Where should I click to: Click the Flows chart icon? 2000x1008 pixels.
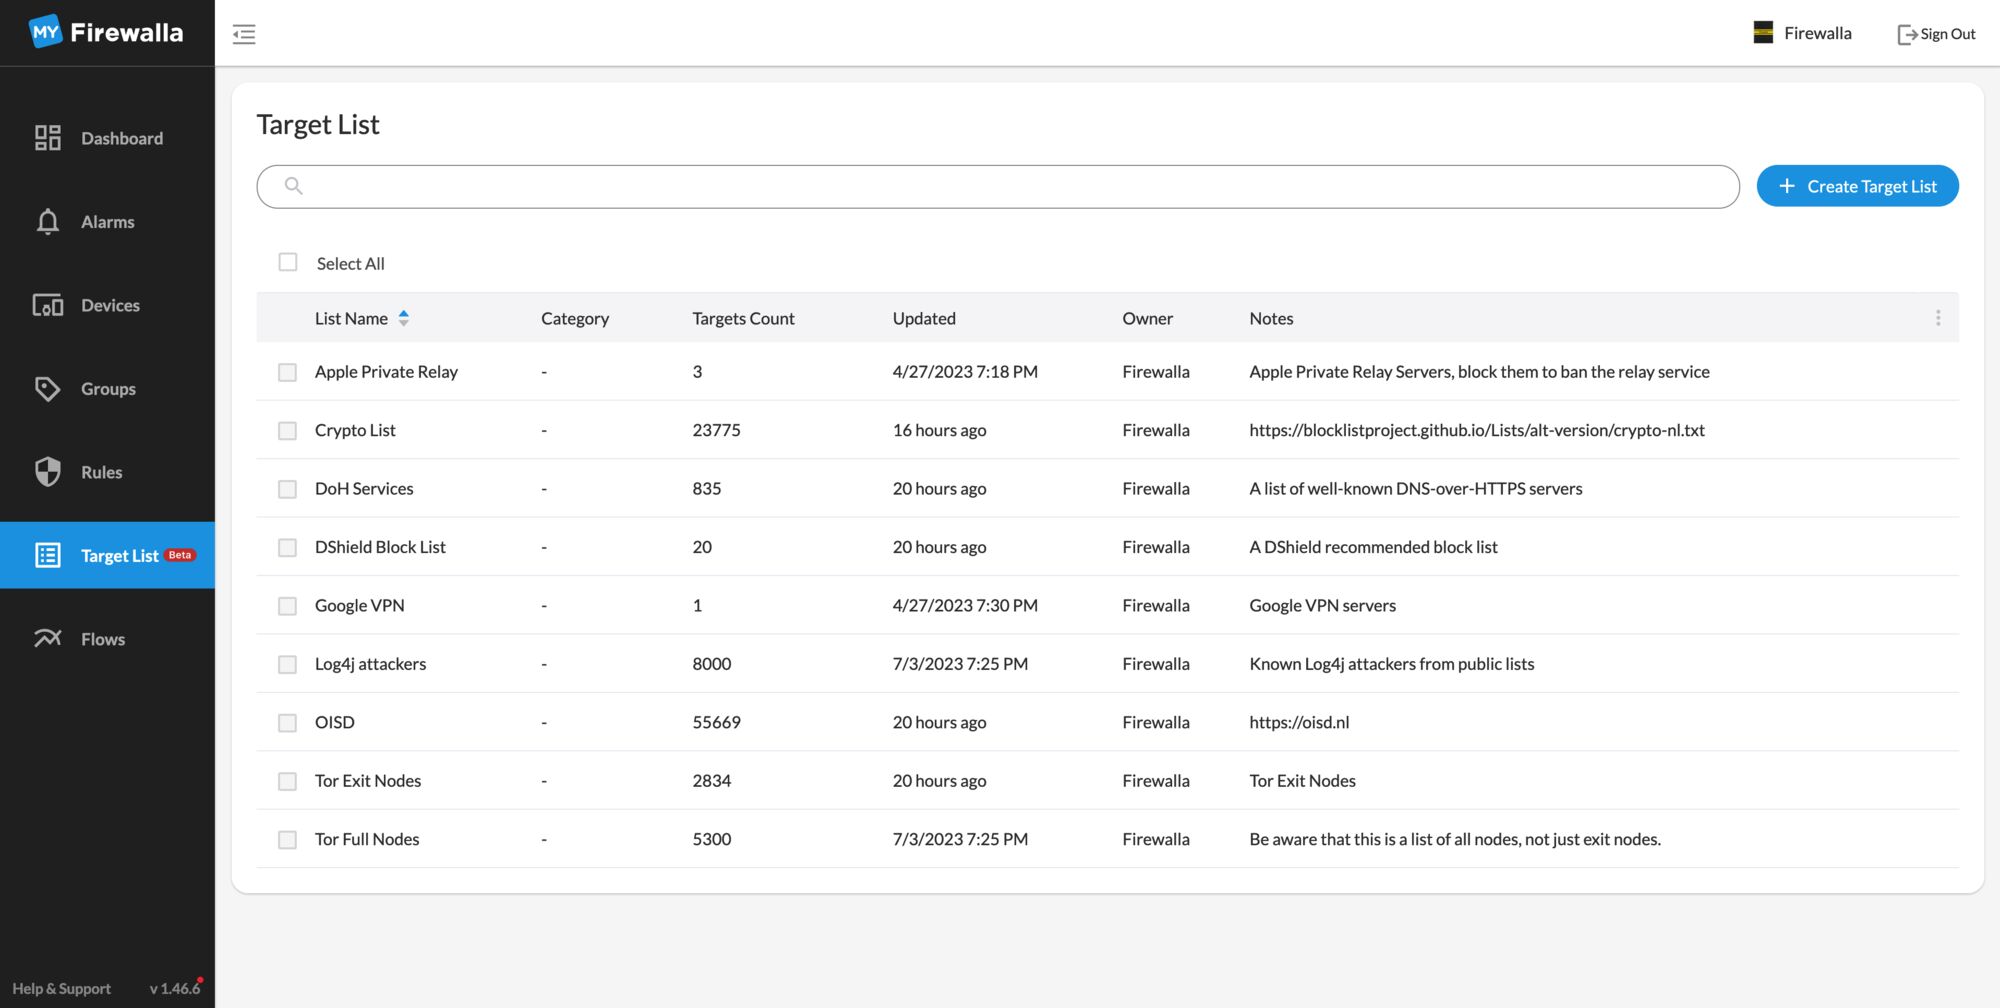(x=47, y=638)
